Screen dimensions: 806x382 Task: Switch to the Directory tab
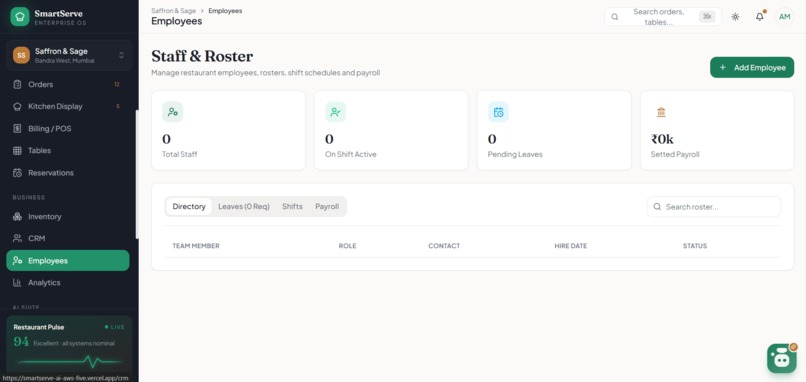(x=189, y=207)
